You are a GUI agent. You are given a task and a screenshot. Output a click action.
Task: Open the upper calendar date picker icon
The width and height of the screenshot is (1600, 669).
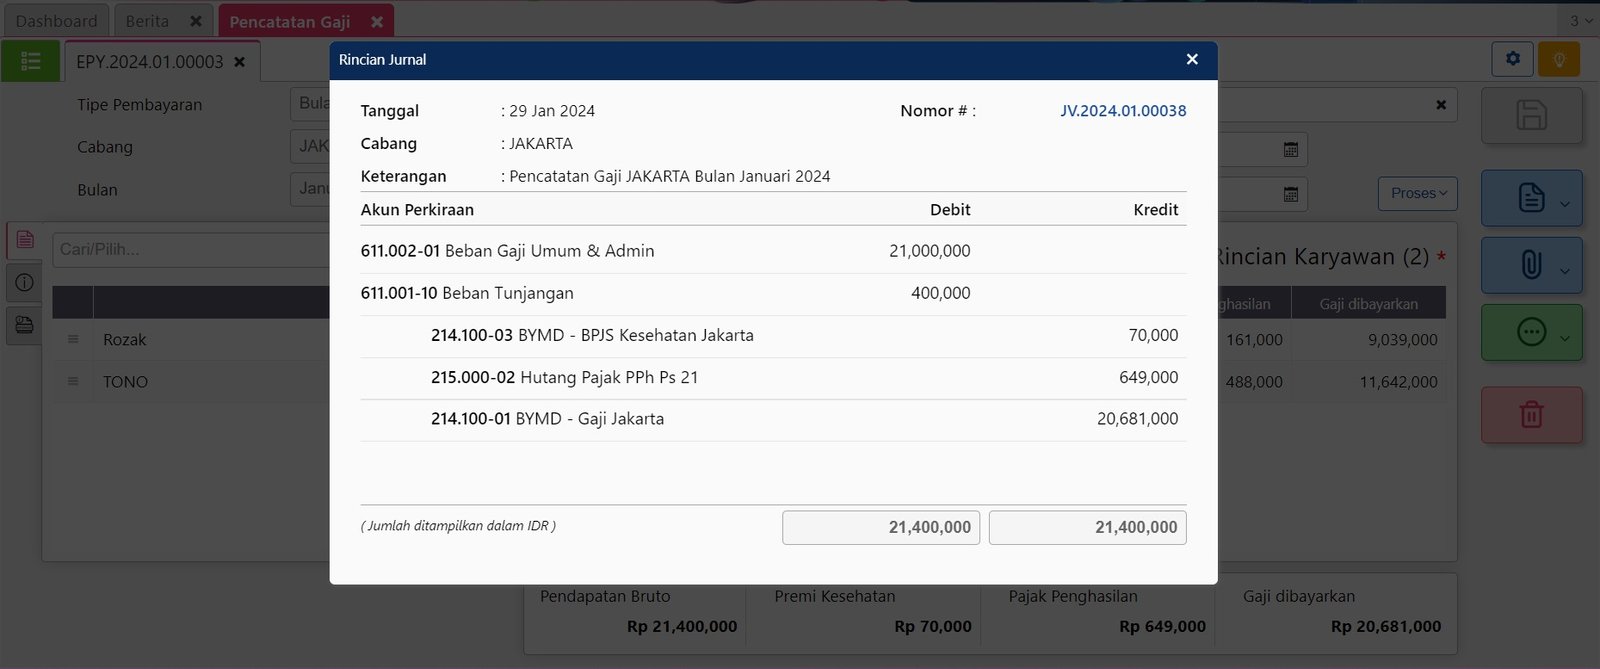pos(1291,149)
